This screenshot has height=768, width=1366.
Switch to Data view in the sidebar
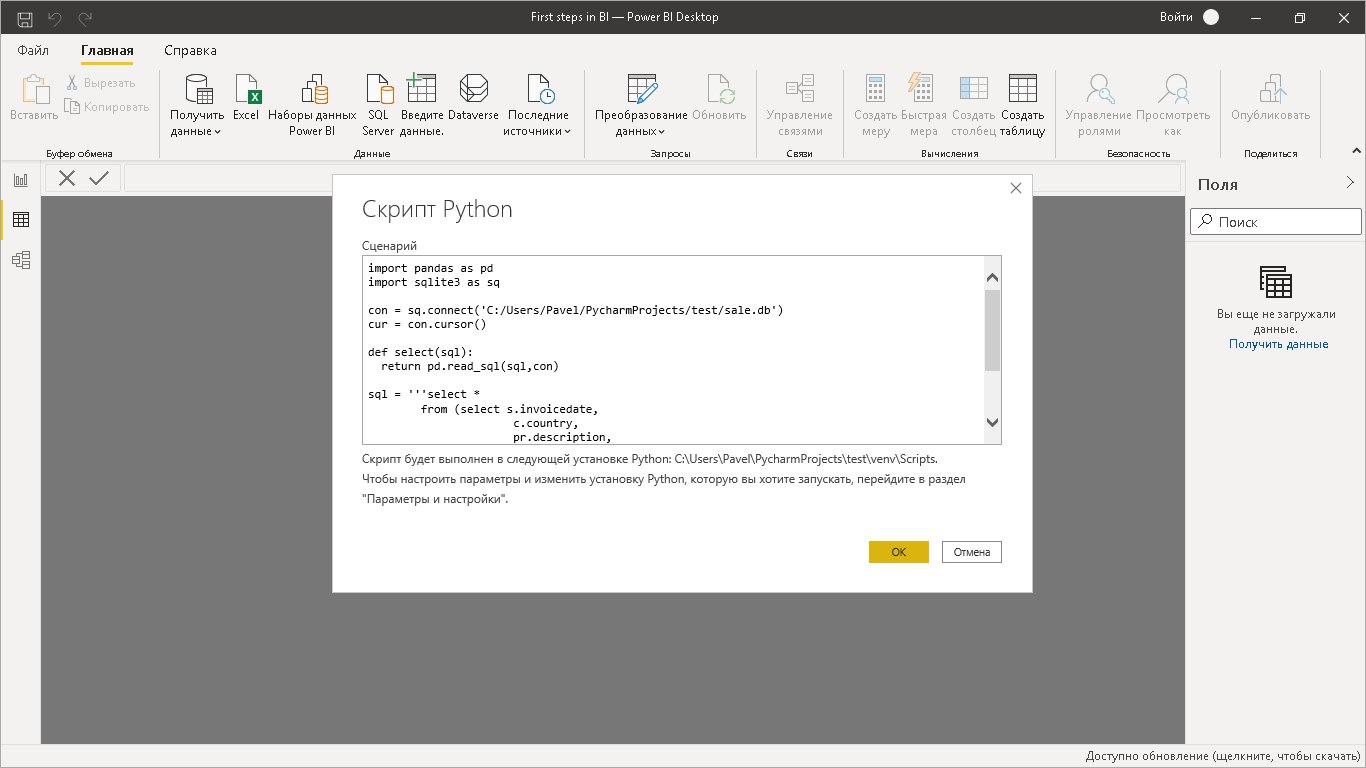click(x=21, y=220)
